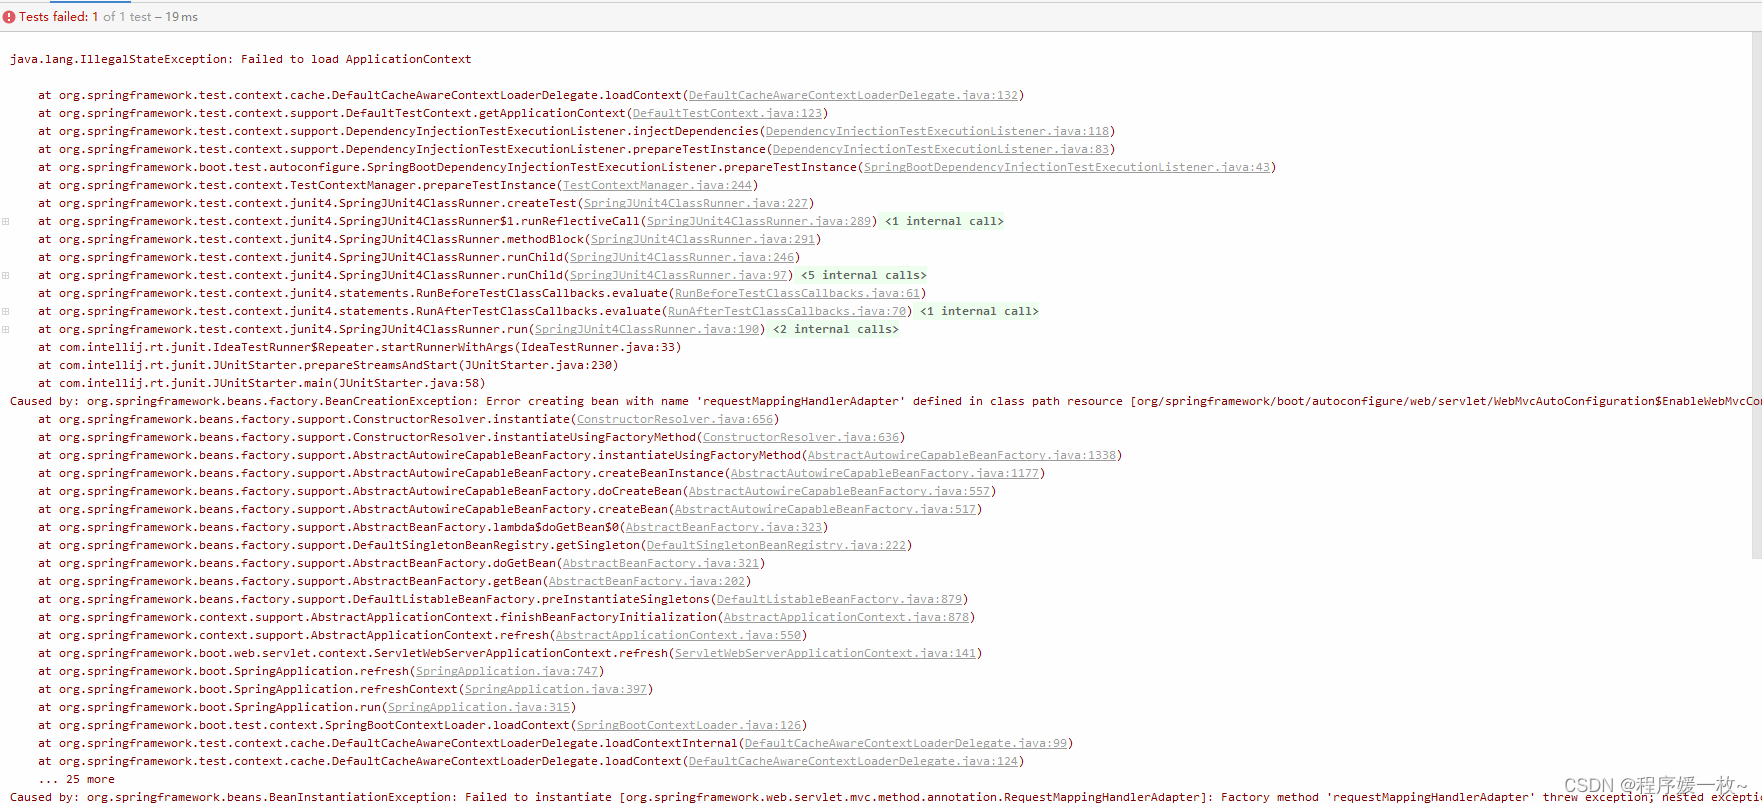Click IdeaTestRunner$Repeater.startRunnerWithArgs stack line
Image resolution: width=1762 pixels, height=805 pixels.
[x=360, y=347]
